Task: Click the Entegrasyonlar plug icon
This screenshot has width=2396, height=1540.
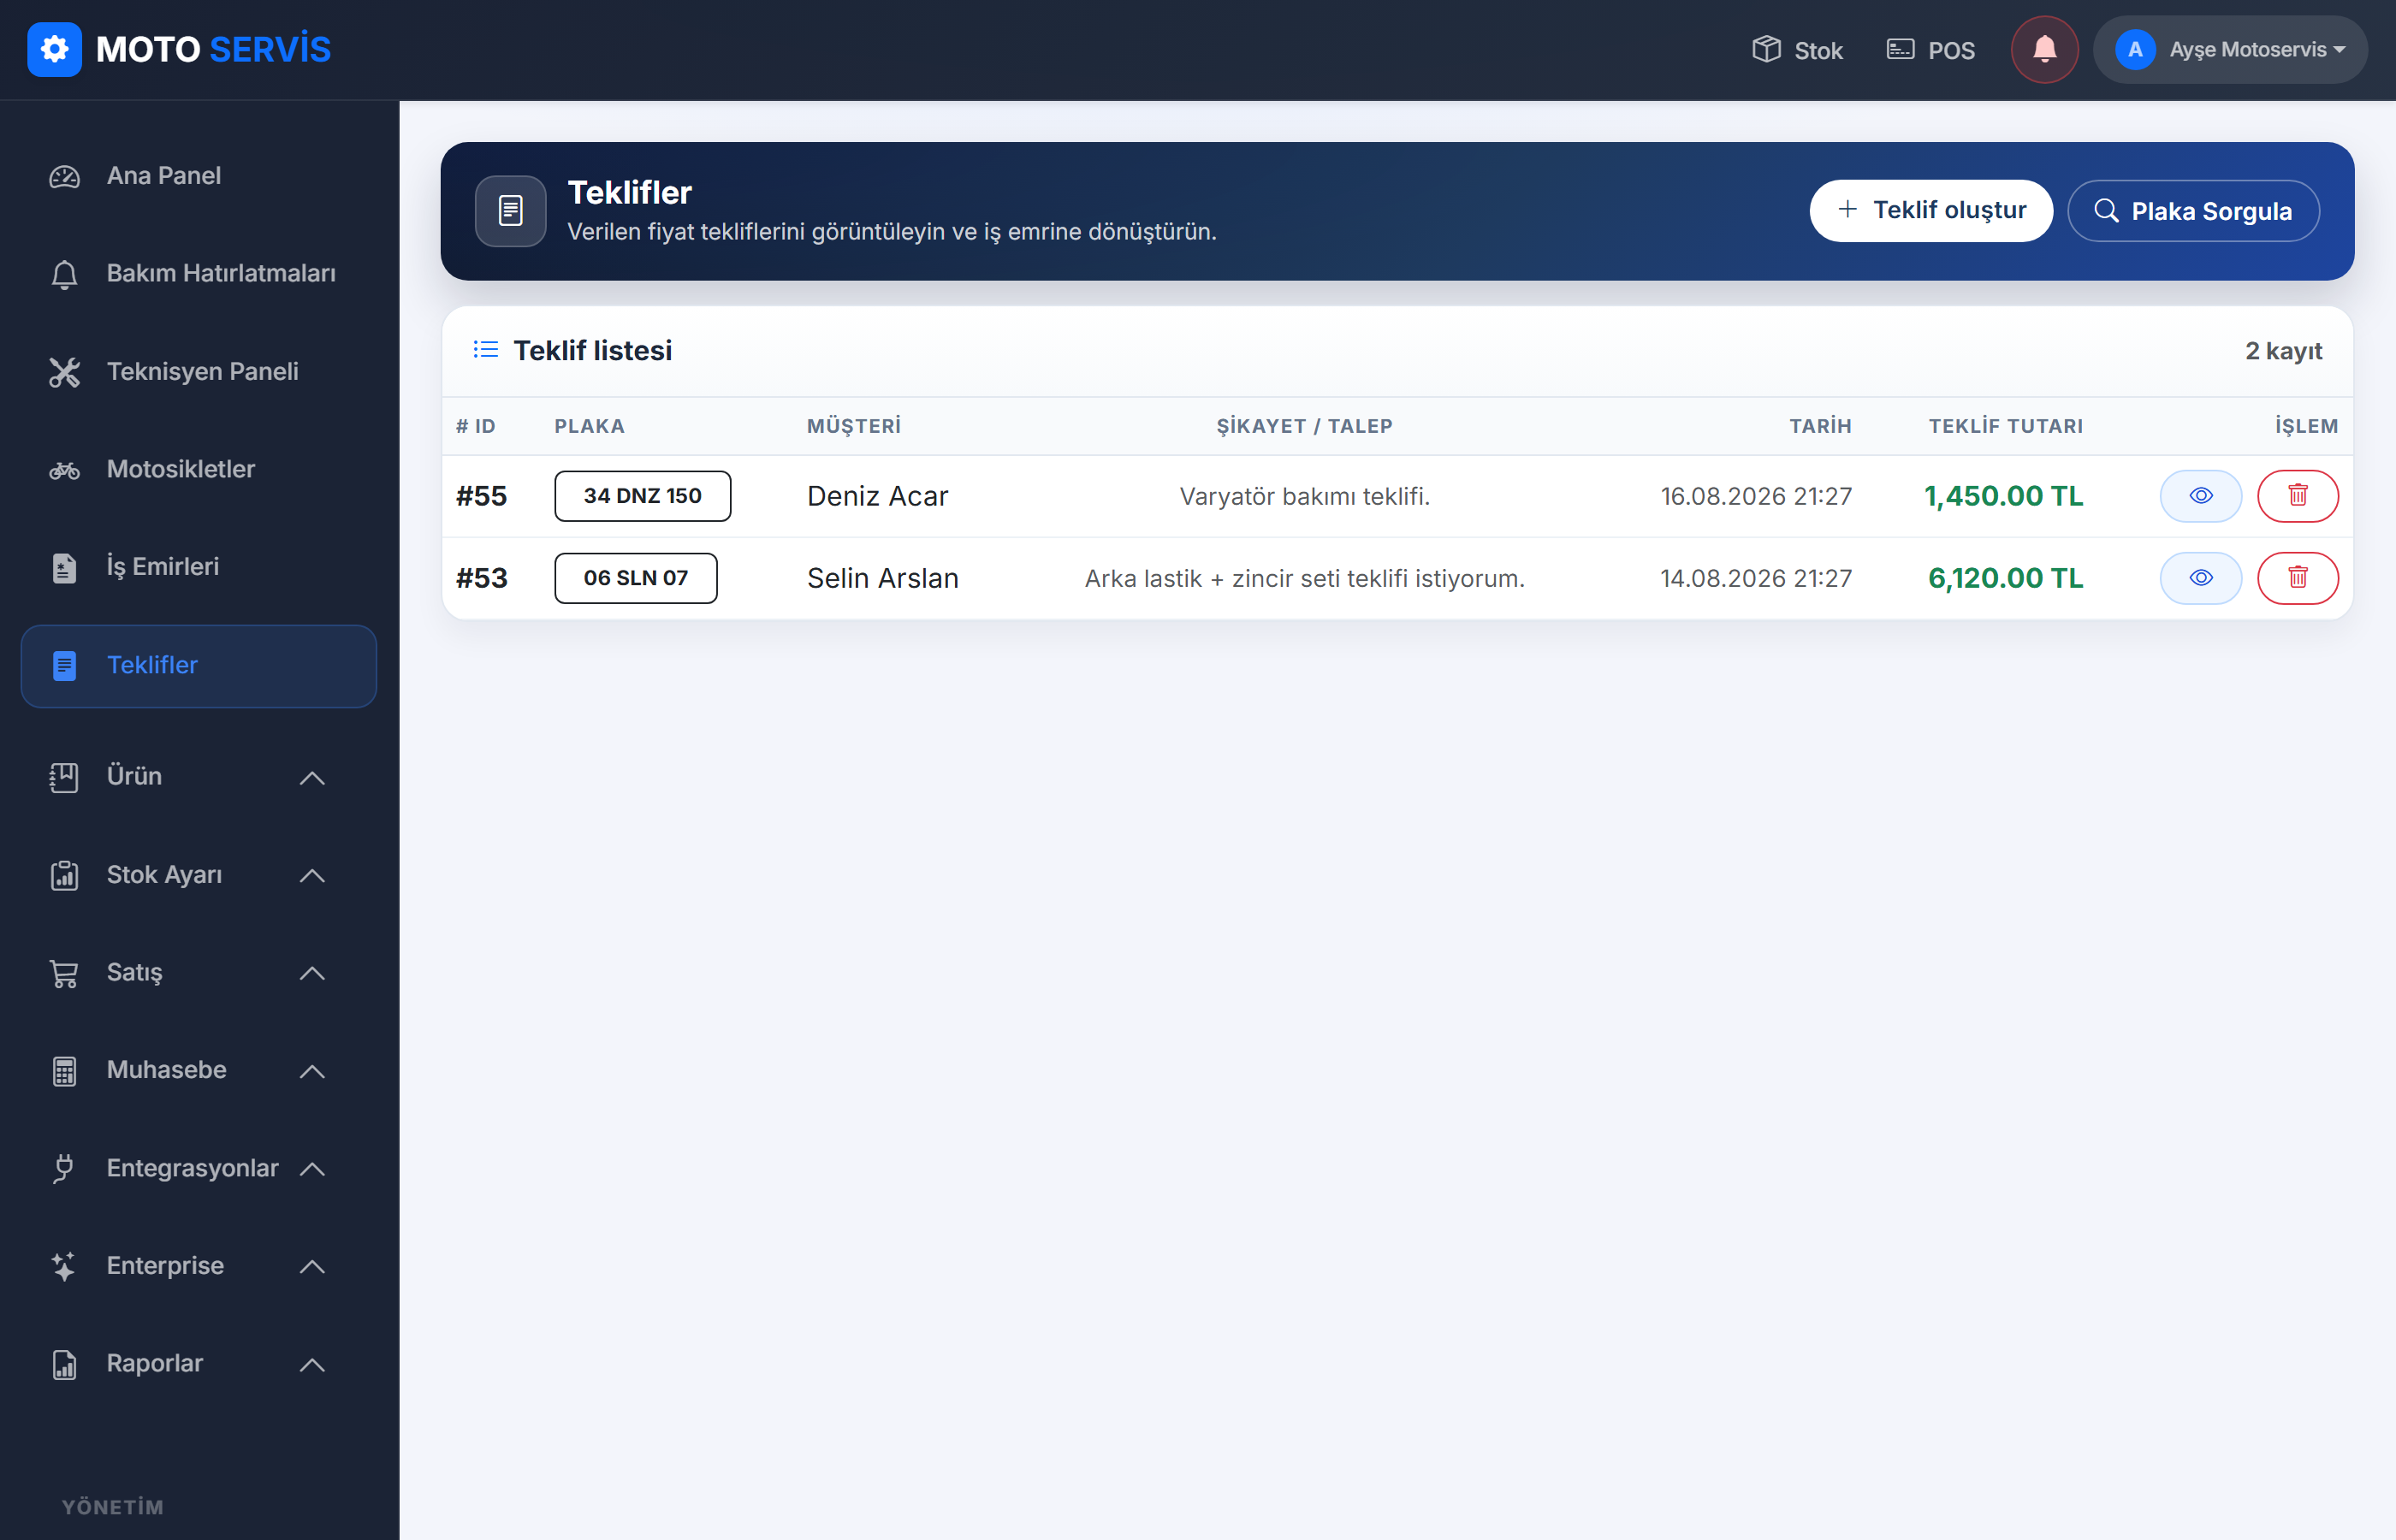Action: 64,1168
